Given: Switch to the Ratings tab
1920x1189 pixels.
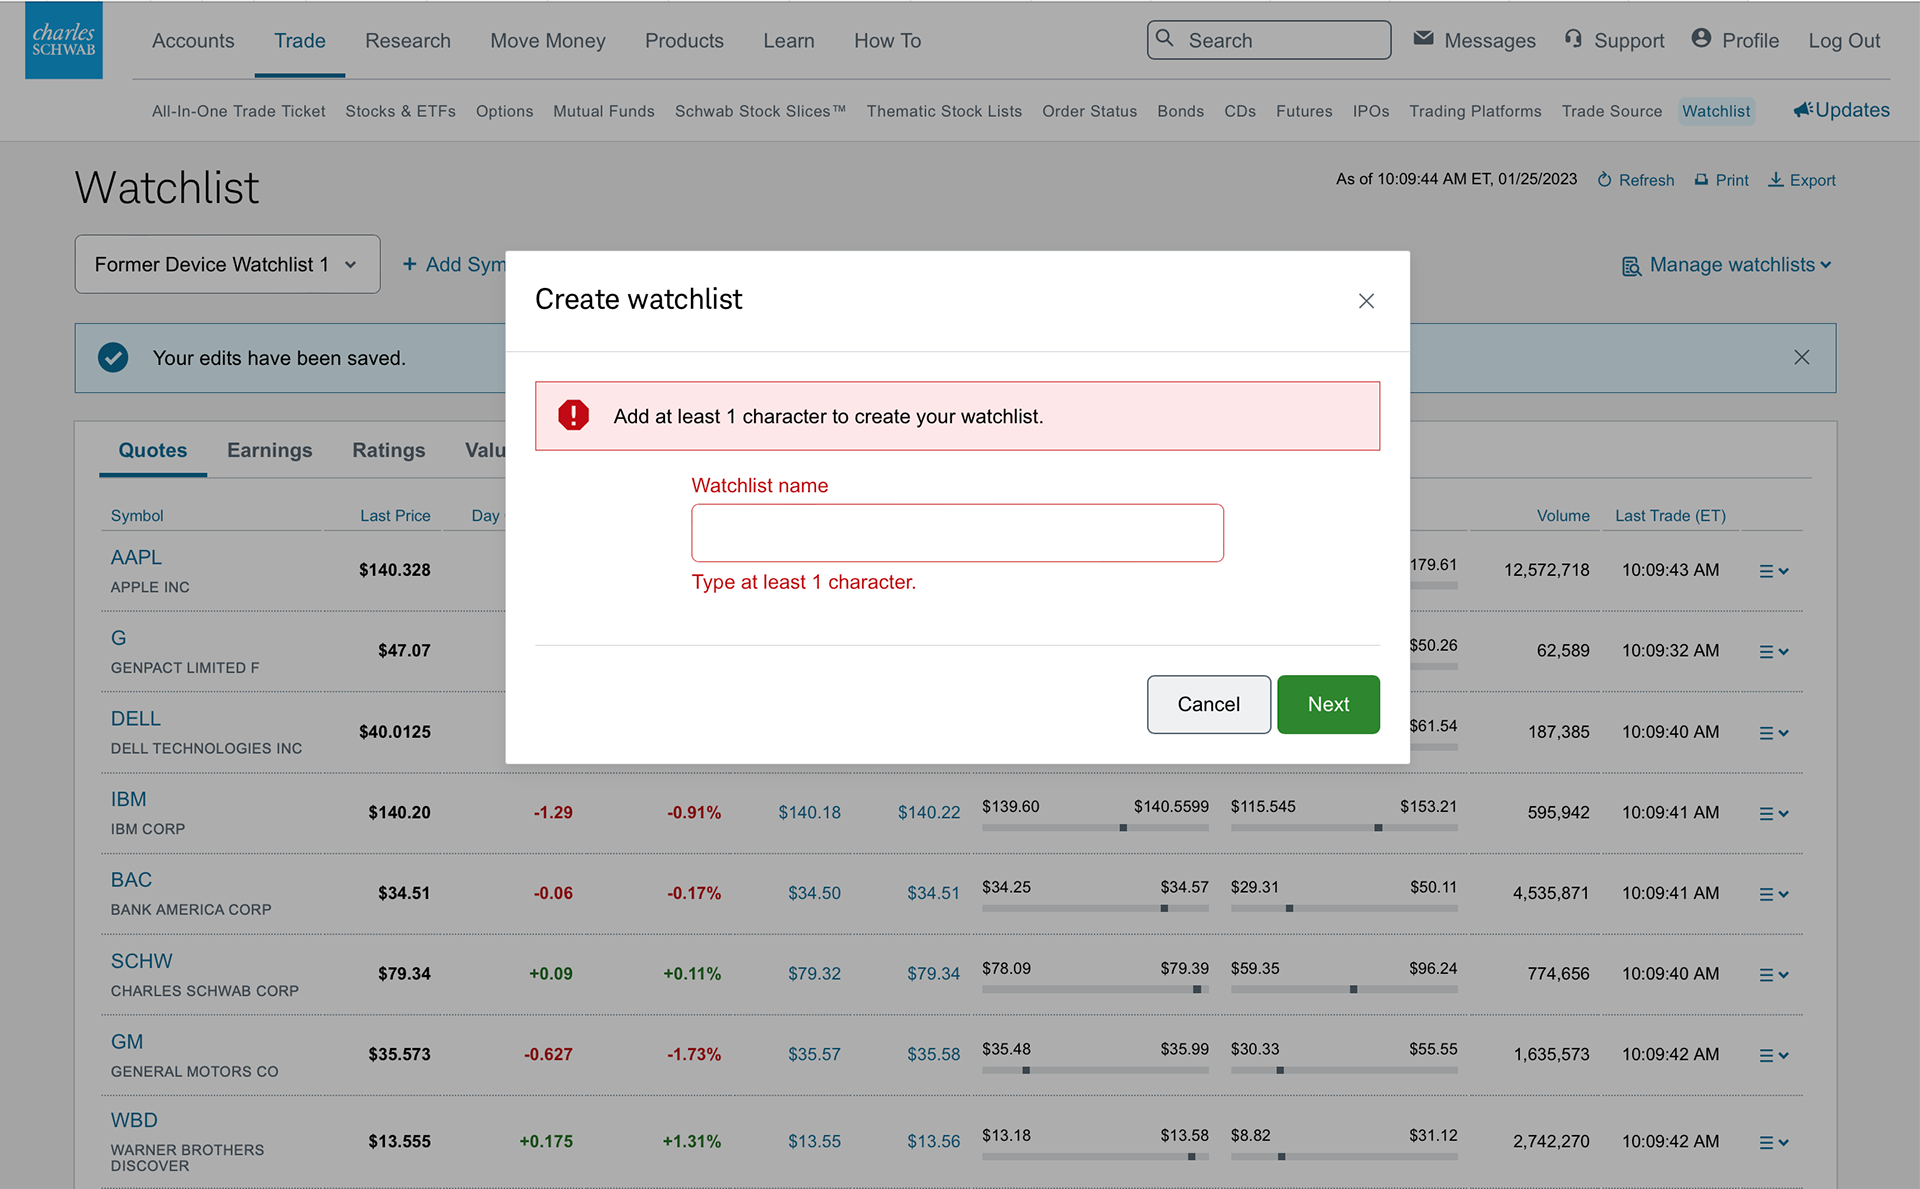Looking at the screenshot, I should (x=389, y=450).
